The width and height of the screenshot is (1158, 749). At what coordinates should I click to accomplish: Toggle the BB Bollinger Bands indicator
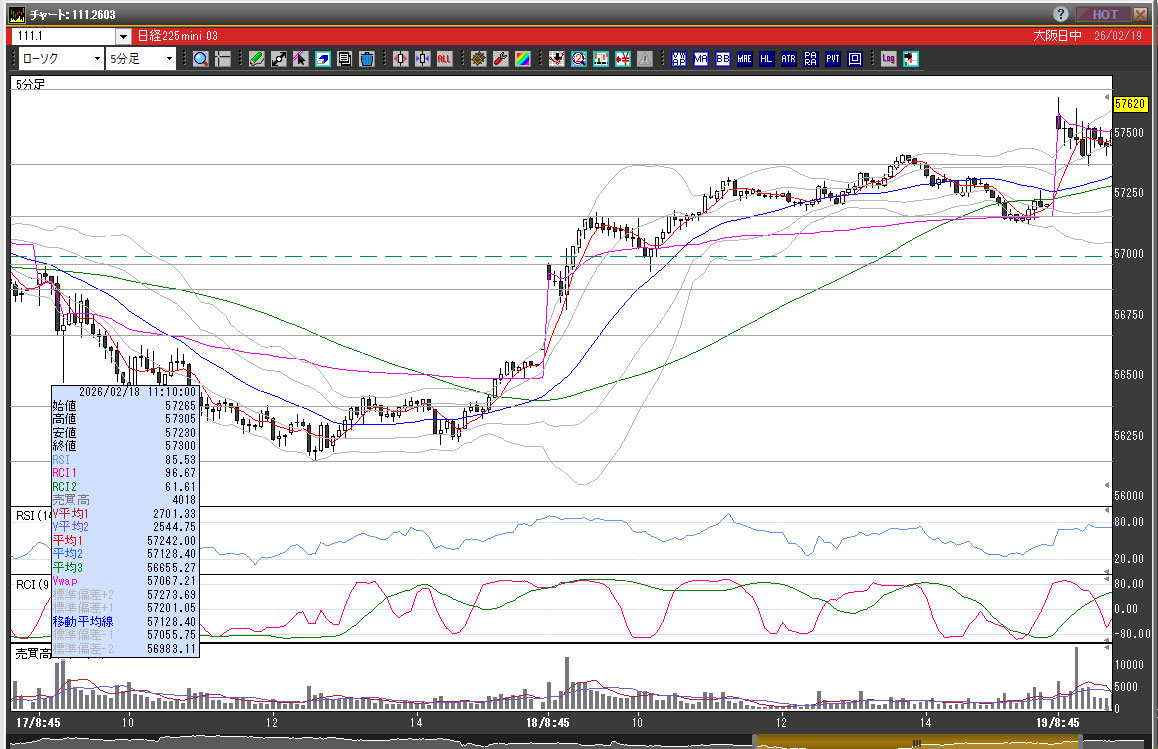[x=722, y=59]
